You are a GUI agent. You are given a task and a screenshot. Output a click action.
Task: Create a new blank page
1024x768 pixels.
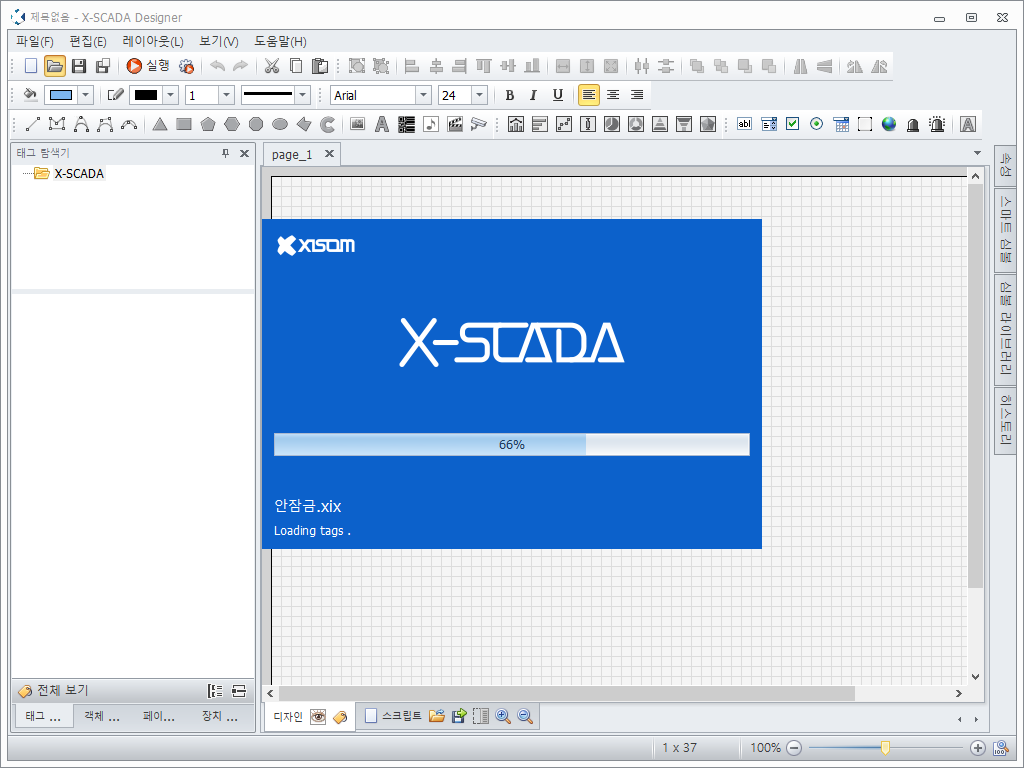(x=31, y=66)
